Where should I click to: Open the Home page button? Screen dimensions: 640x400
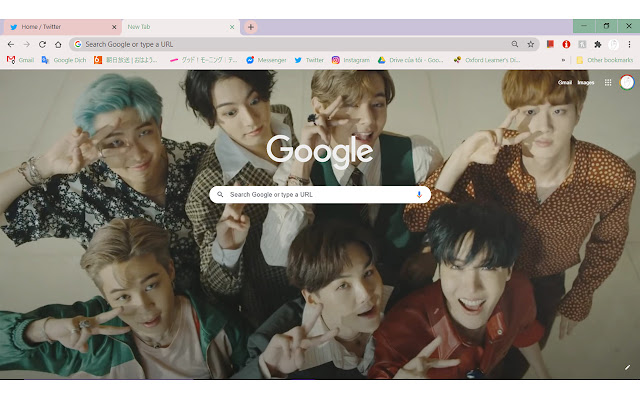tap(58, 44)
